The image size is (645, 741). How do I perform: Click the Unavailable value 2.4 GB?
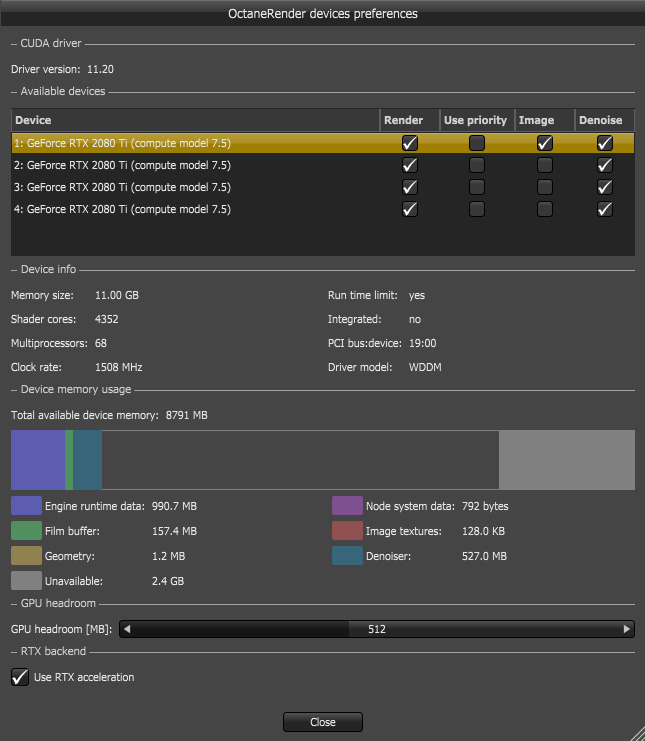coord(168,581)
